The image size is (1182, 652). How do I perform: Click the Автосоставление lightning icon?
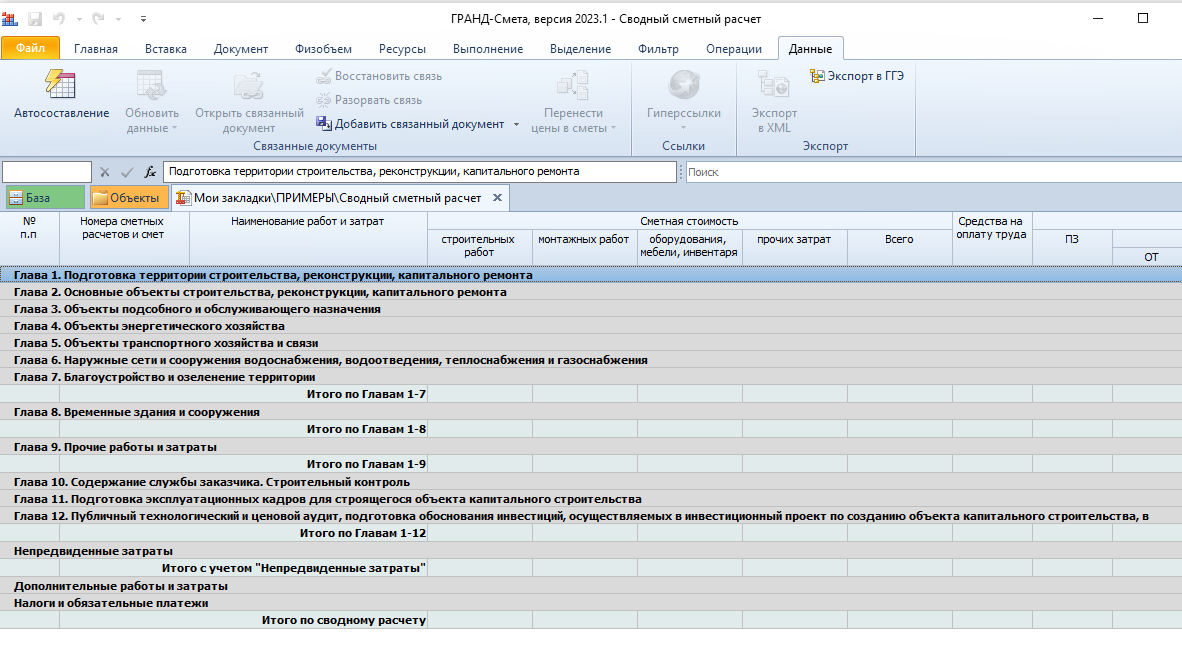pos(60,84)
